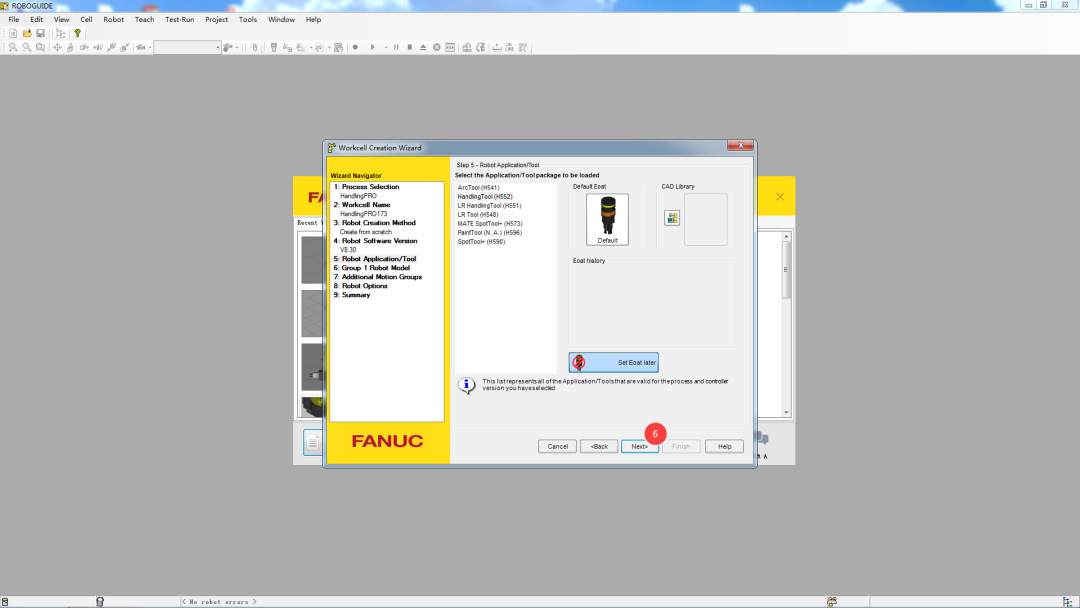Click the Zoom In magnifier icon
1080x608 pixels.
click(x=13, y=48)
